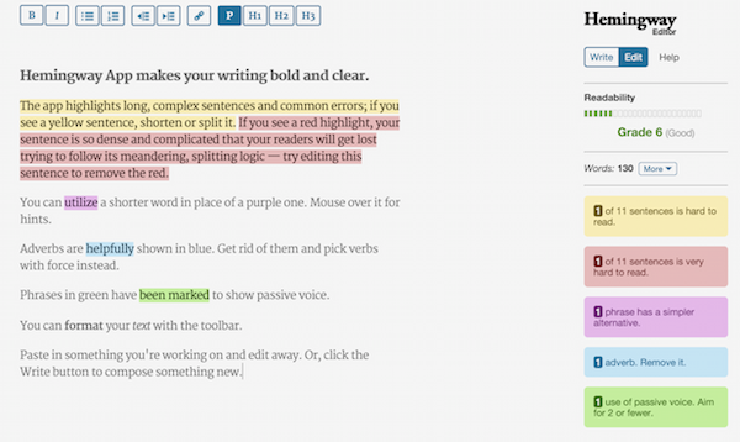Select the red 'very hard to read' card

coord(656,267)
